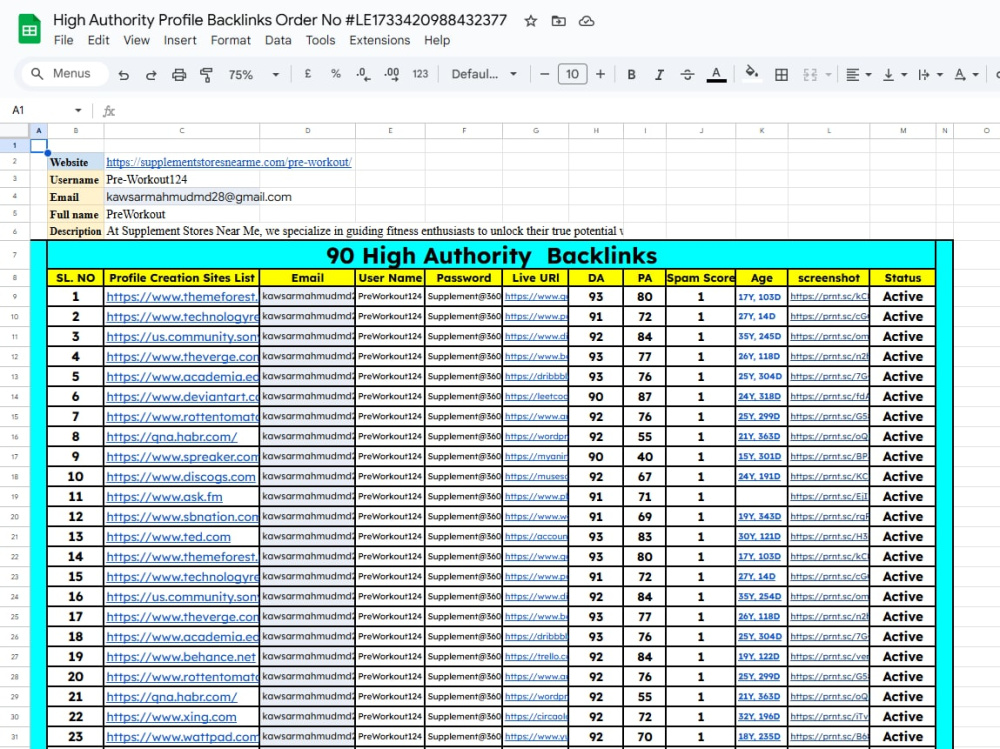Decrease font size with minus
Viewport: 1000px width, 749px height.
coord(544,74)
